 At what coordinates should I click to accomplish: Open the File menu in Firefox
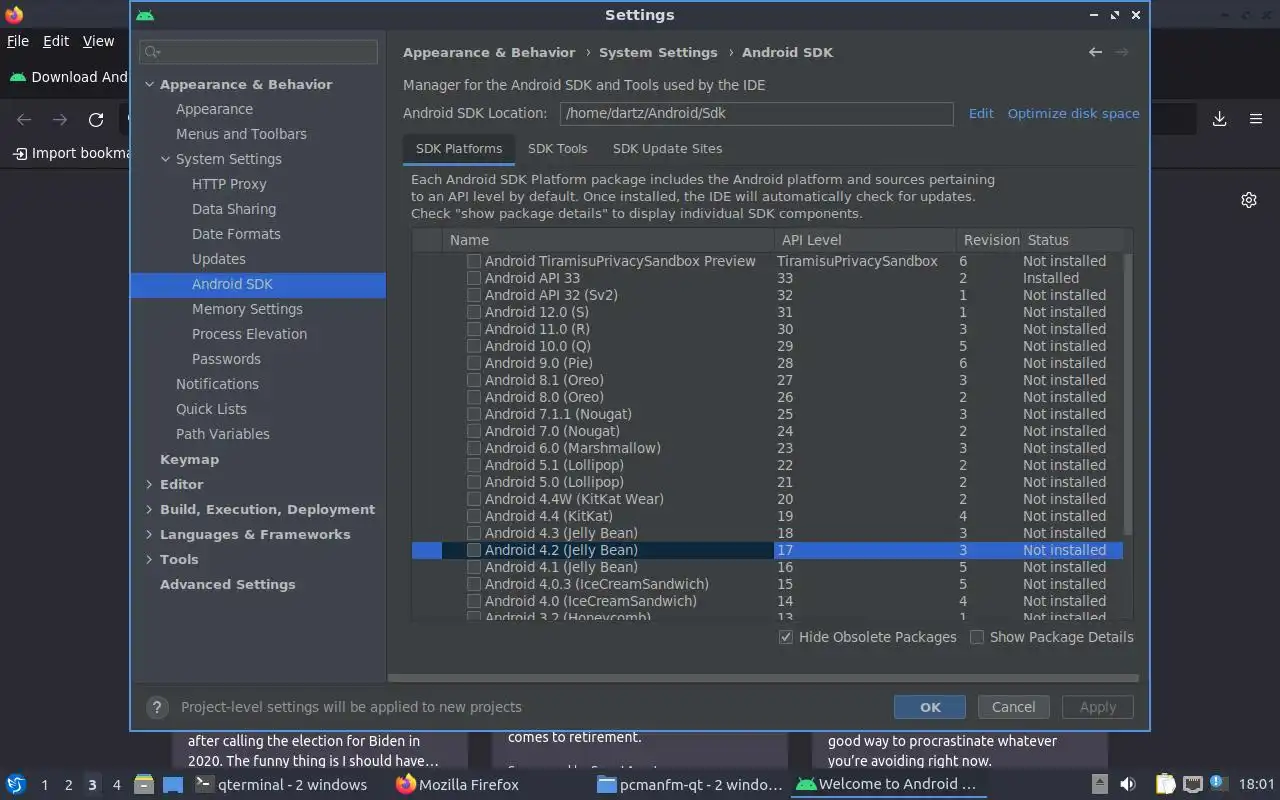pos(18,41)
